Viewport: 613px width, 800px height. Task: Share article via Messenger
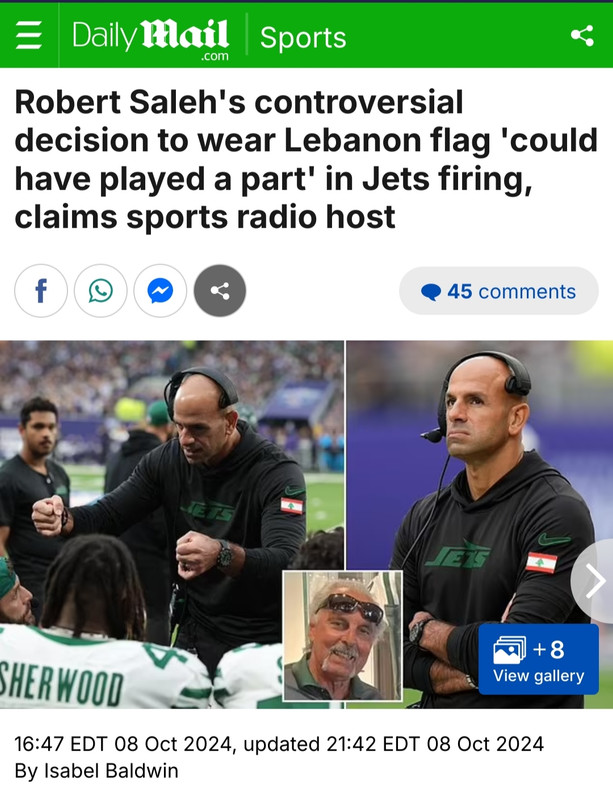pos(160,291)
